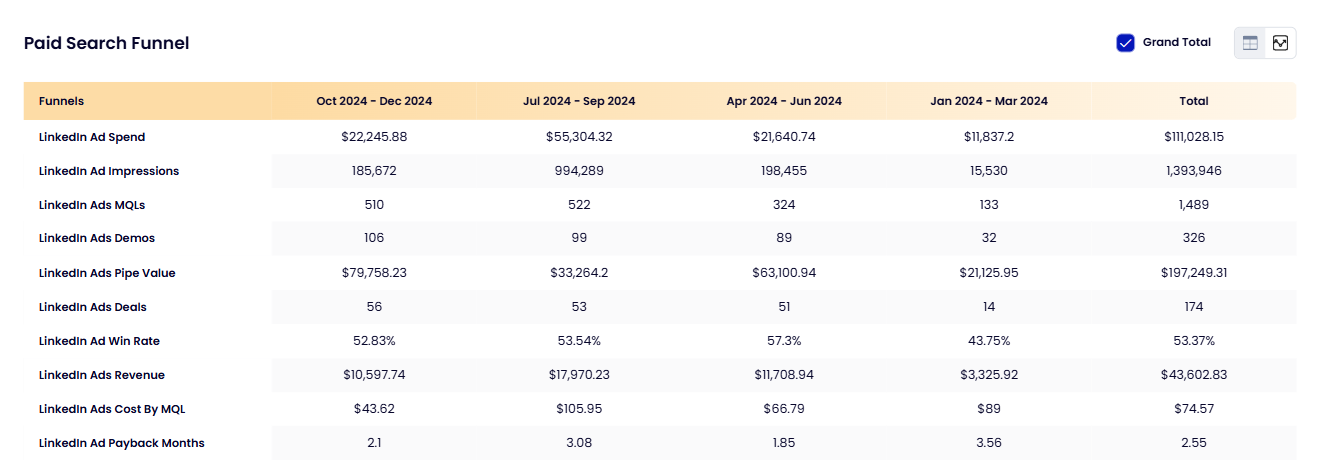Click the $43,602.83 total revenue cell
Viewport: 1324px width, 469px height.
click(x=1194, y=375)
